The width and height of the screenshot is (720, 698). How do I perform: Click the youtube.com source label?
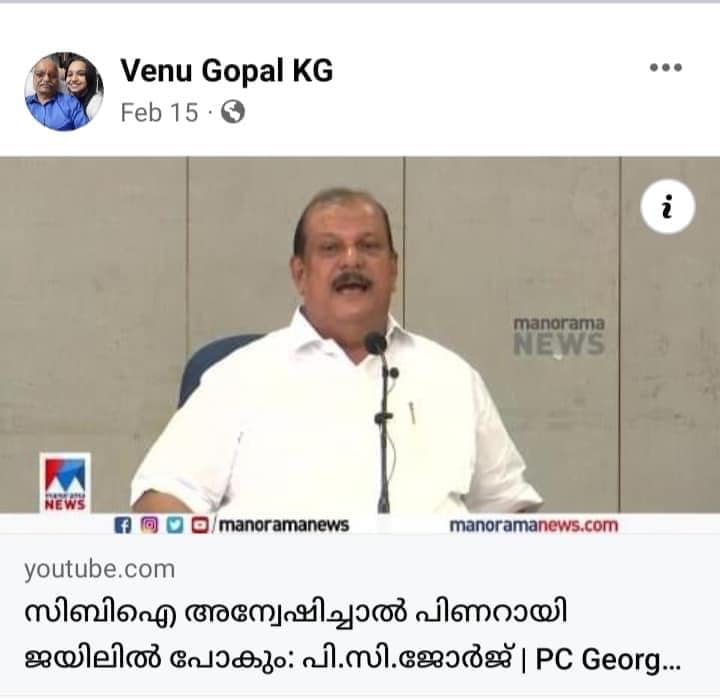[x=100, y=569]
